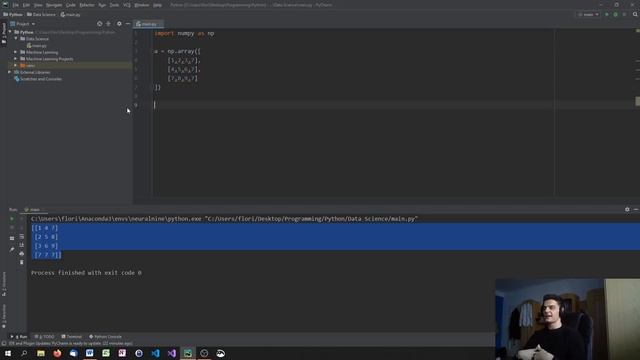The height and width of the screenshot is (360, 640).
Task: Click the Windows Start button
Action: tap(8, 353)
